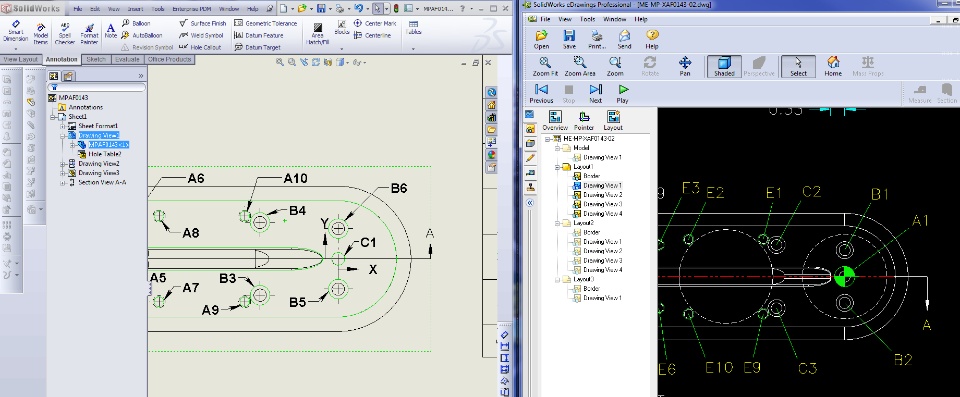
Task: Insert a Weld Symbol
Action: 202,36
